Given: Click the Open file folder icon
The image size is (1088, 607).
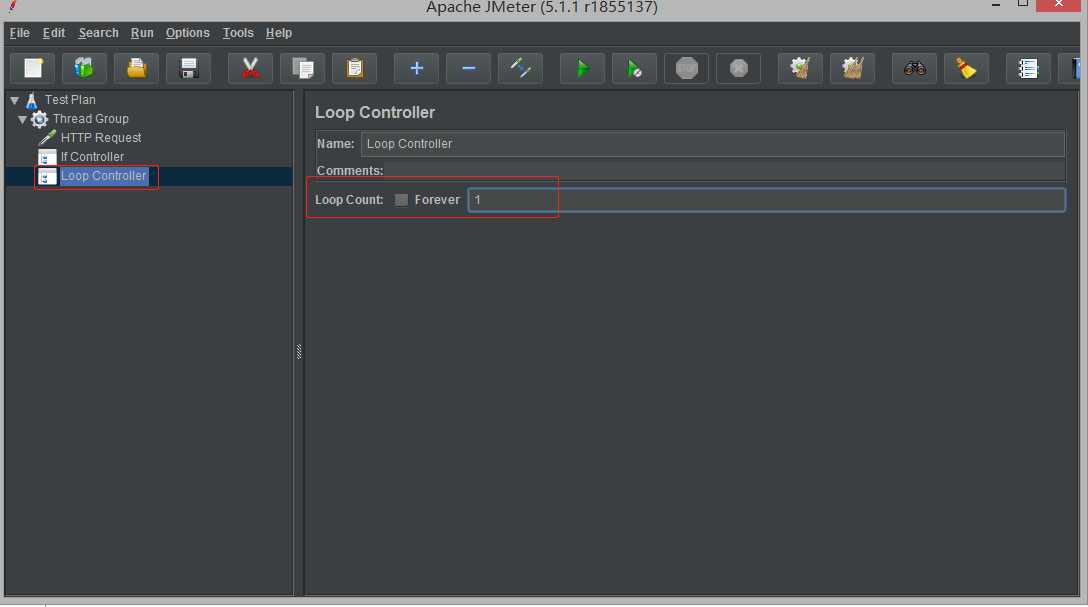Looking at the screenshot, I should tap(137, 68).
